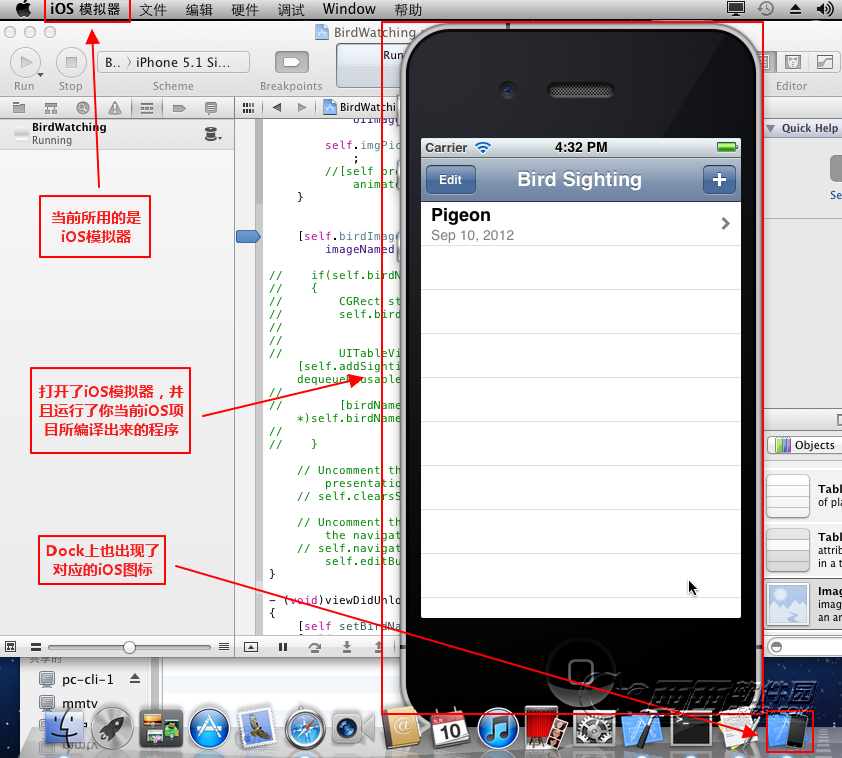Open the search navigator
Image resolution: width=842 pixels, height=758 pixels.
click(83, 108)
